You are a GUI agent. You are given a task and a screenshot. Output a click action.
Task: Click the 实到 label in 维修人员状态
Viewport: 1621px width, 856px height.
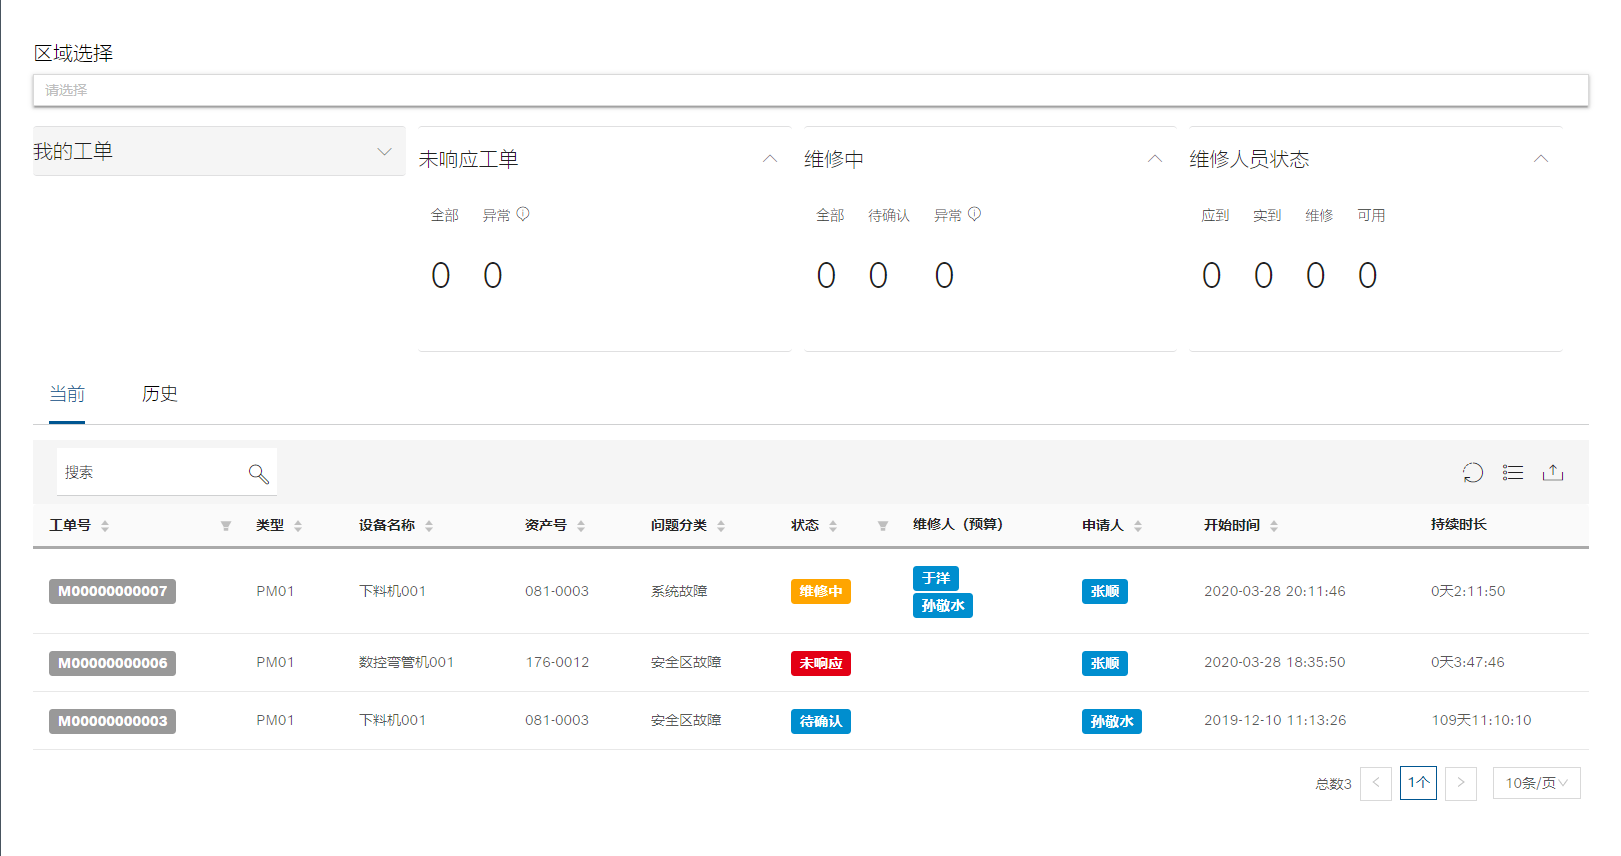pos(1267,215)
